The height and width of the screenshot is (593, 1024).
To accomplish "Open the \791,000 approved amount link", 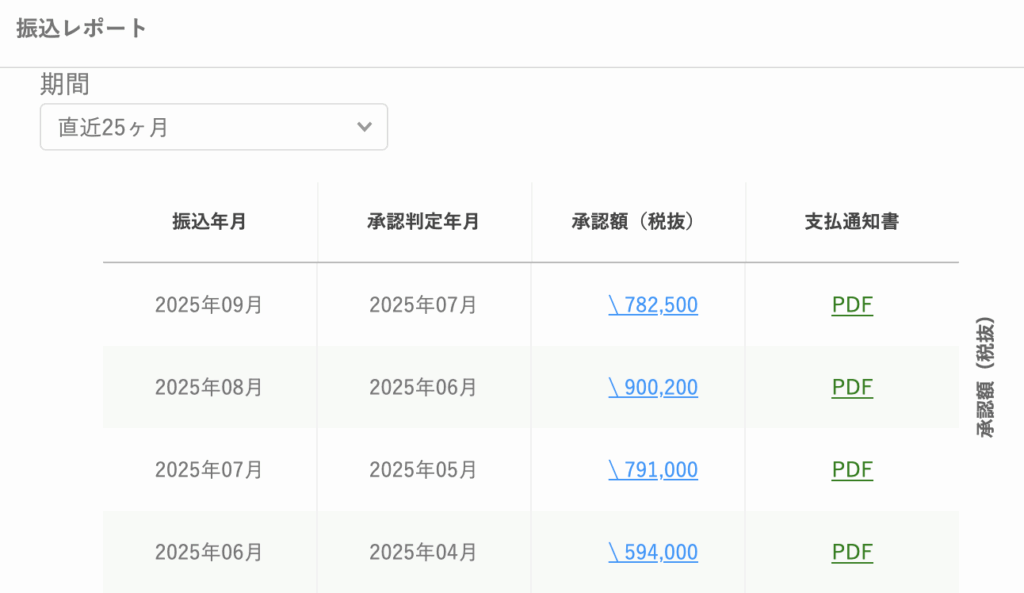I will click(653, 470).
